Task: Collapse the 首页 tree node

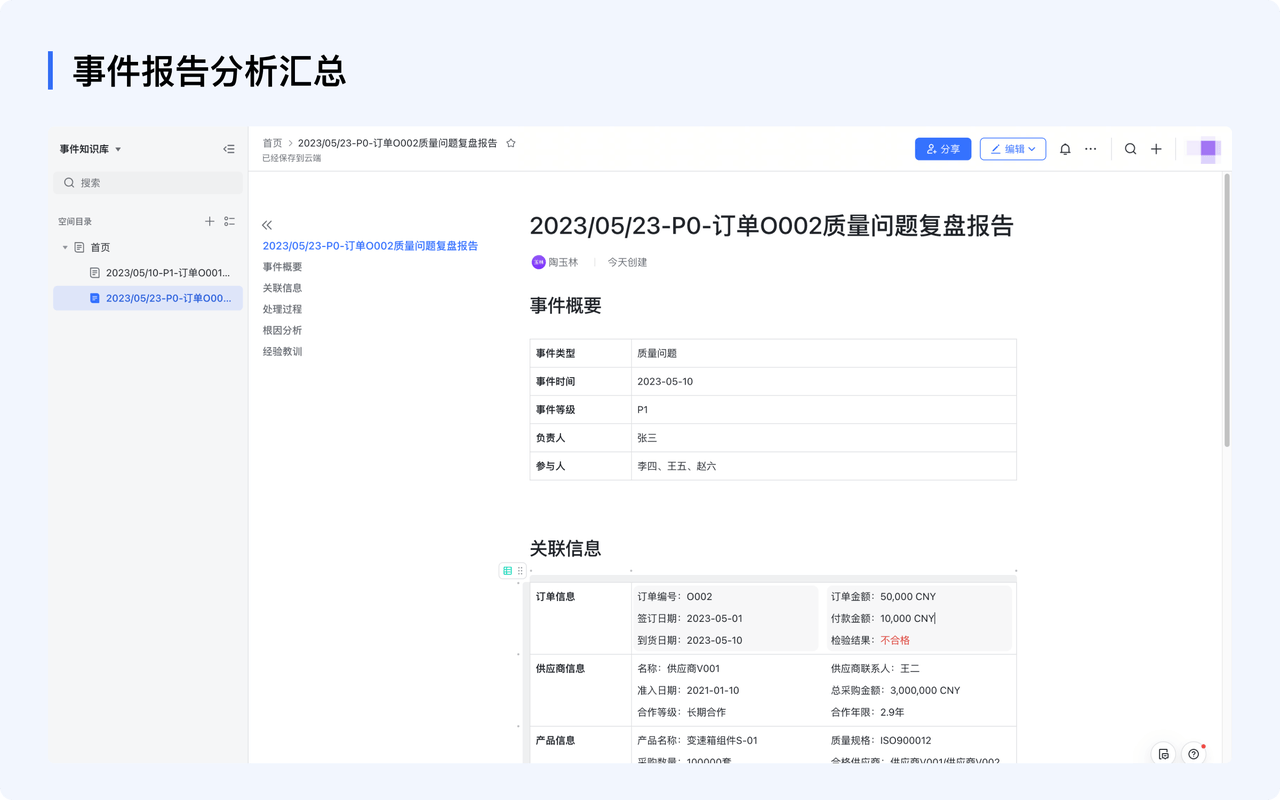Action: (x=65, y=247)
